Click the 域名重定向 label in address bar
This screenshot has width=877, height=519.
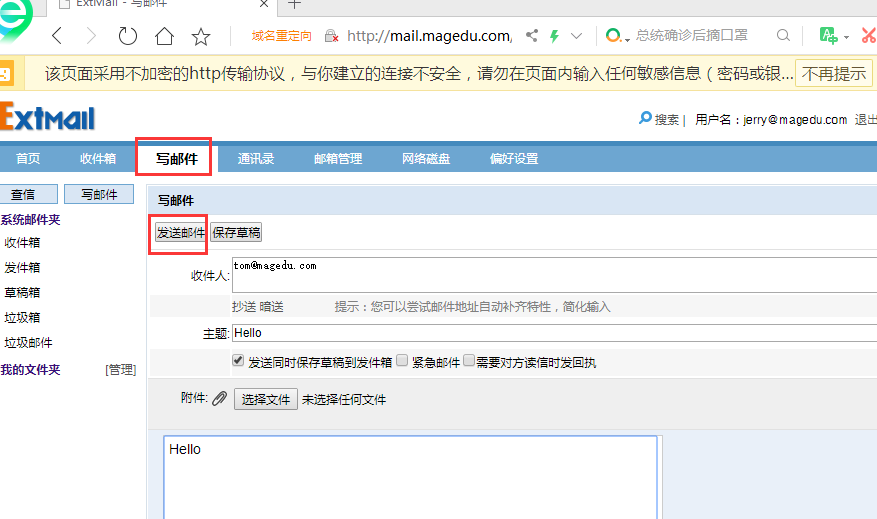281,36
